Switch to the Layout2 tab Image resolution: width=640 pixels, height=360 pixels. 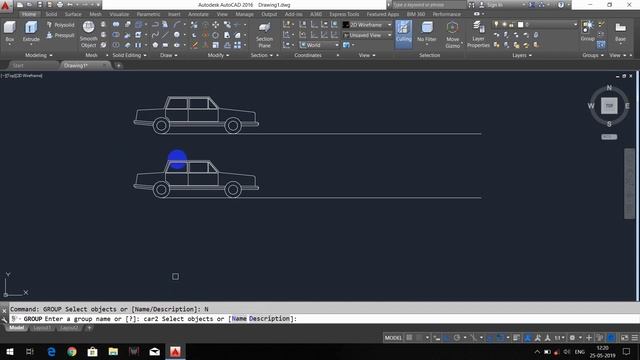[69, 328]
